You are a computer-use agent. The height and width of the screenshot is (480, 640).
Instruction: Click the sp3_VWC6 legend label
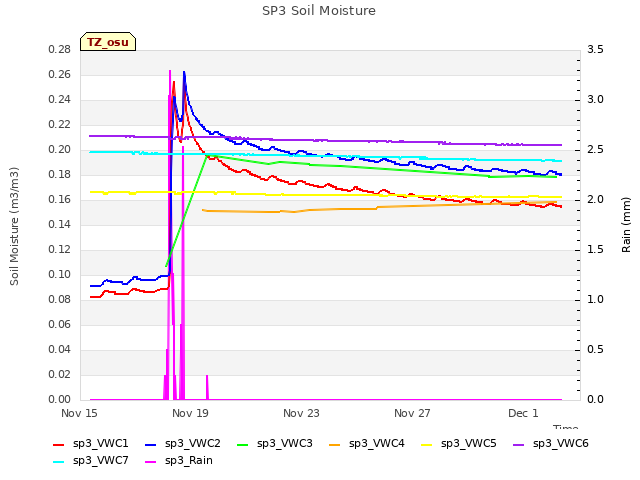point(560,443)
